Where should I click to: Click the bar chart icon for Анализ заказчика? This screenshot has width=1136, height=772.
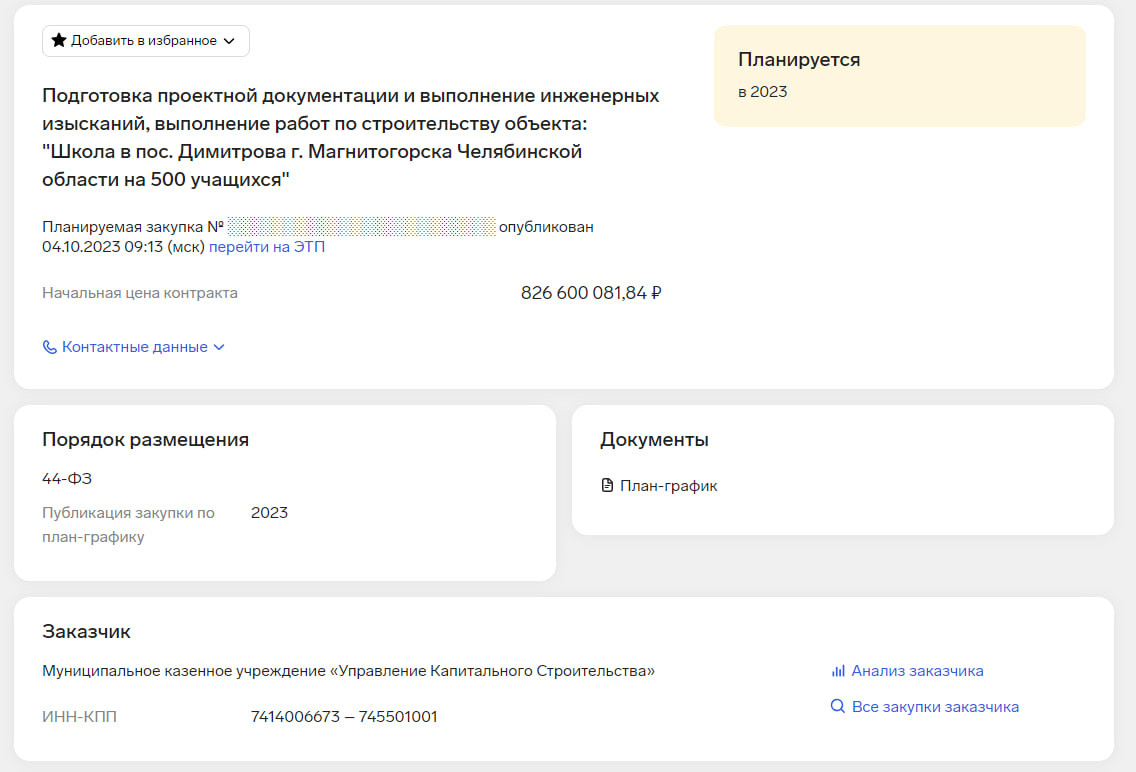click(838, 671)
